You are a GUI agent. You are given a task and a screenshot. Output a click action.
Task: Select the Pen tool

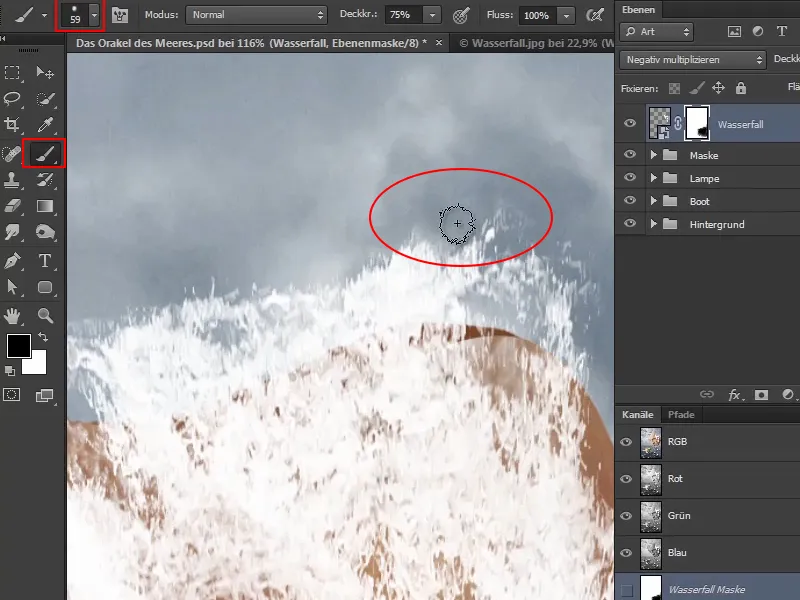click(12, 261)
